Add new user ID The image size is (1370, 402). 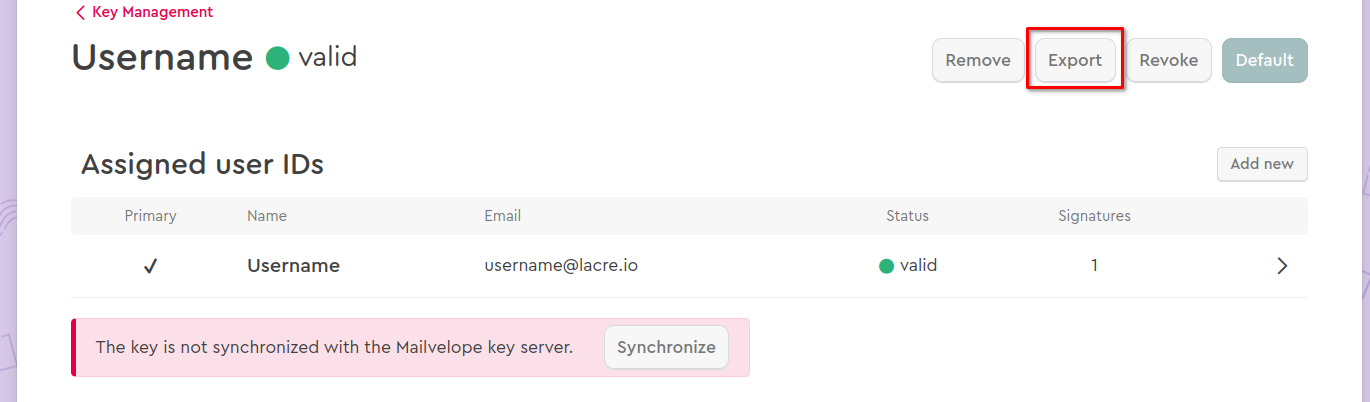1262,164
